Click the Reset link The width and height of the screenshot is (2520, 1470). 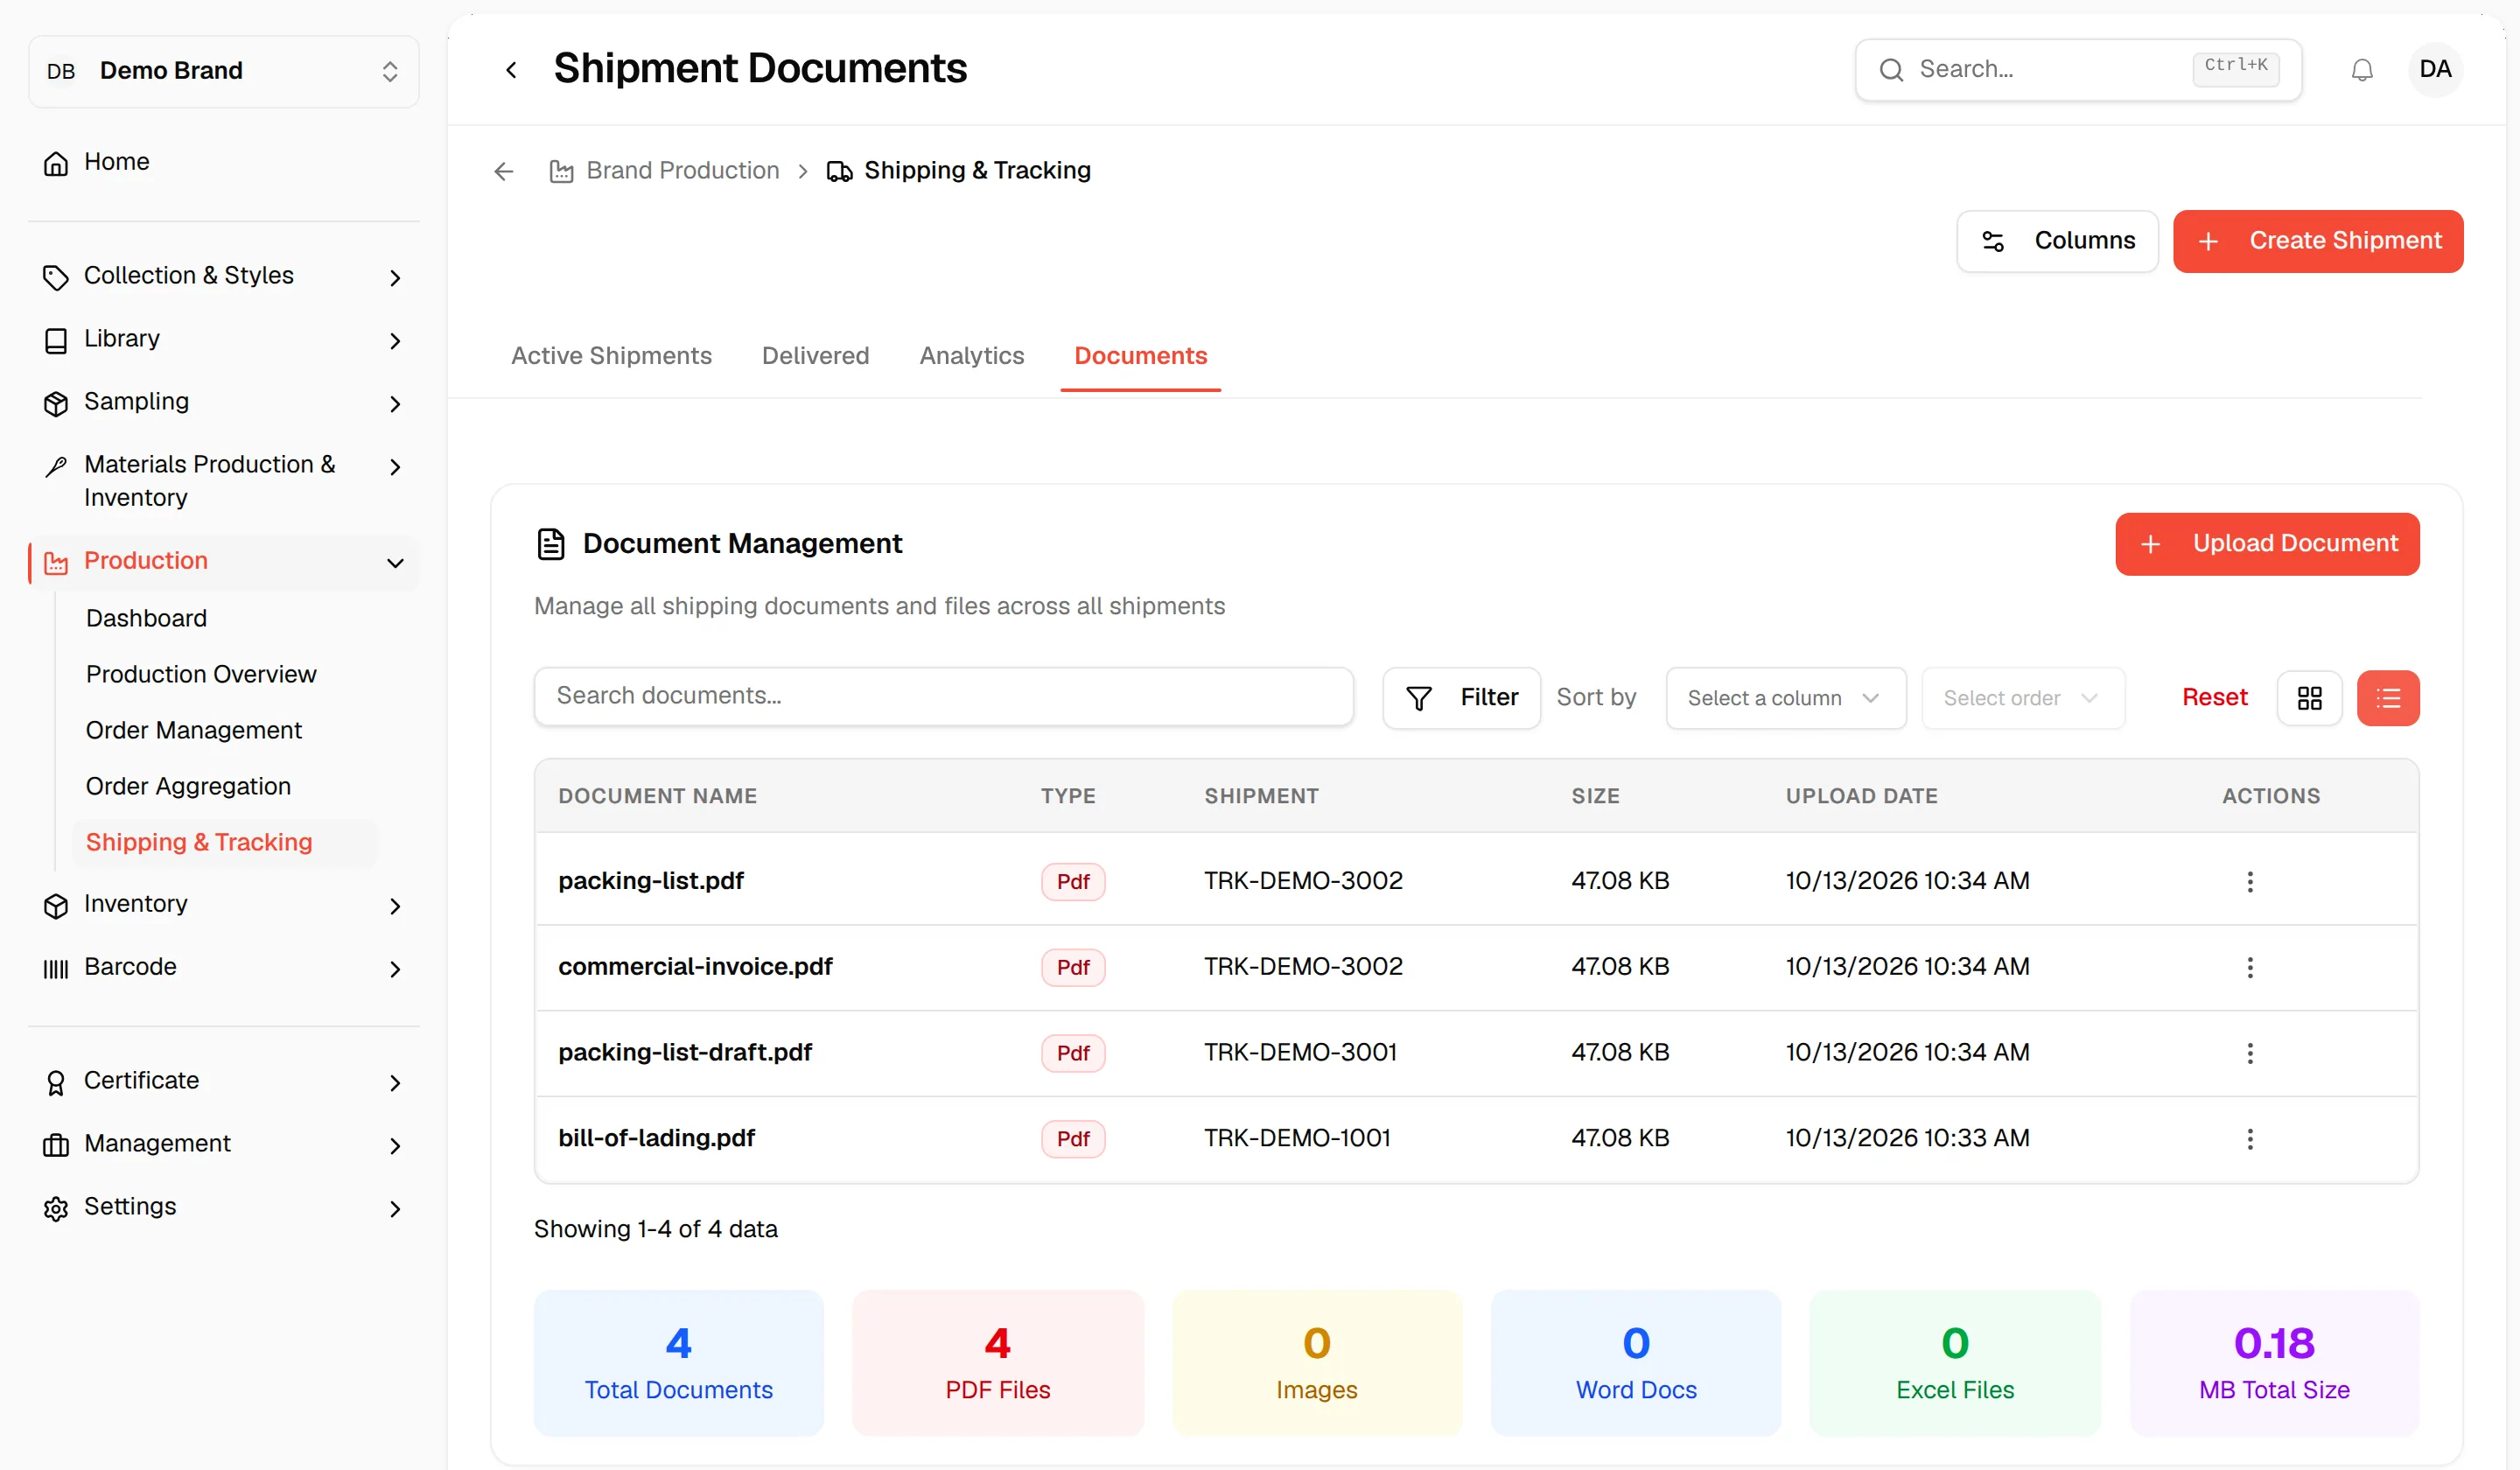click(2213, 697)
